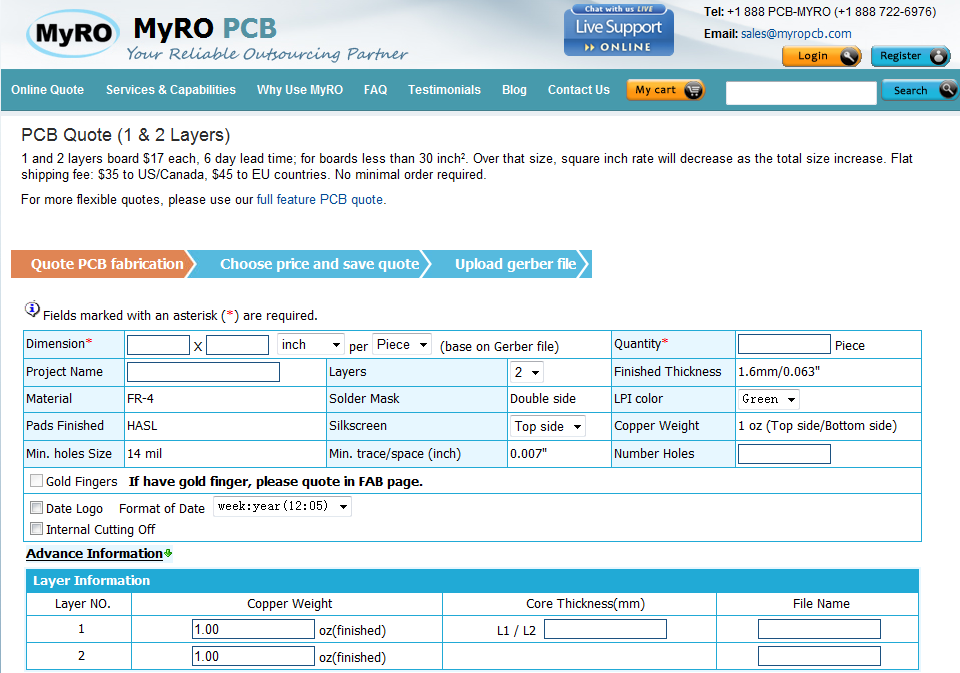This screenshot has height=673, width=960.
Task: Check the Internal Cutting Off option
Action: (37, 528)
